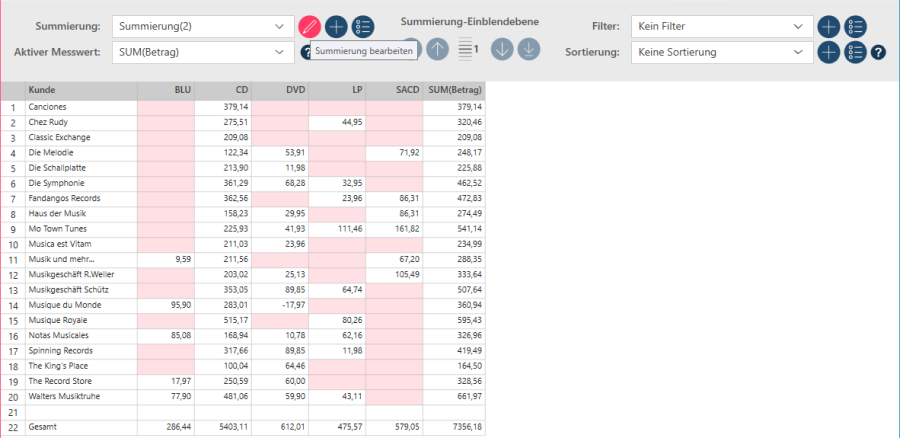Open the filter list management icon
The image size is (900, 438).
[855, 27]
